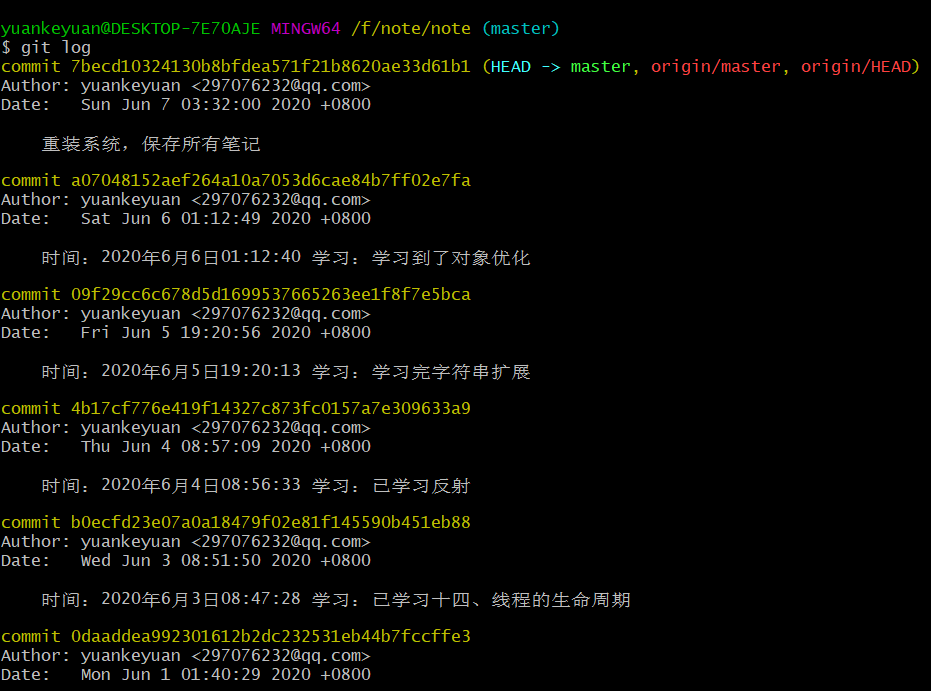
Task: Click the /f/note/note path text
Action: 411,28
